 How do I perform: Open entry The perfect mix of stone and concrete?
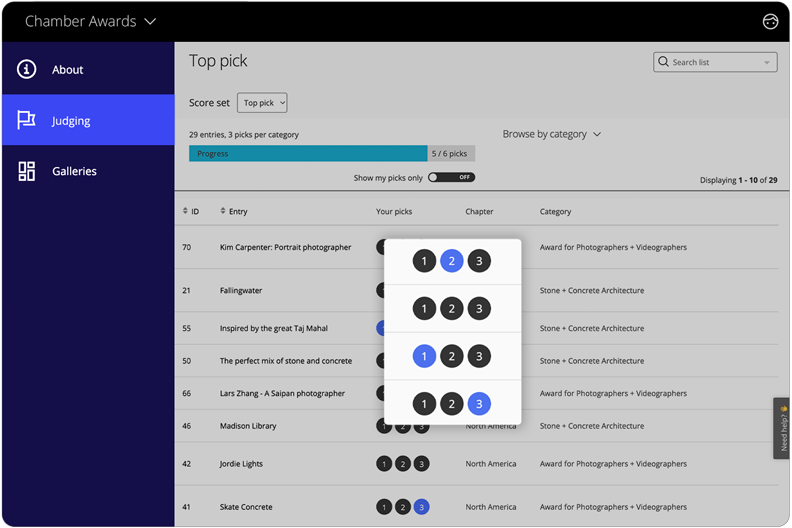pos(285,361)
